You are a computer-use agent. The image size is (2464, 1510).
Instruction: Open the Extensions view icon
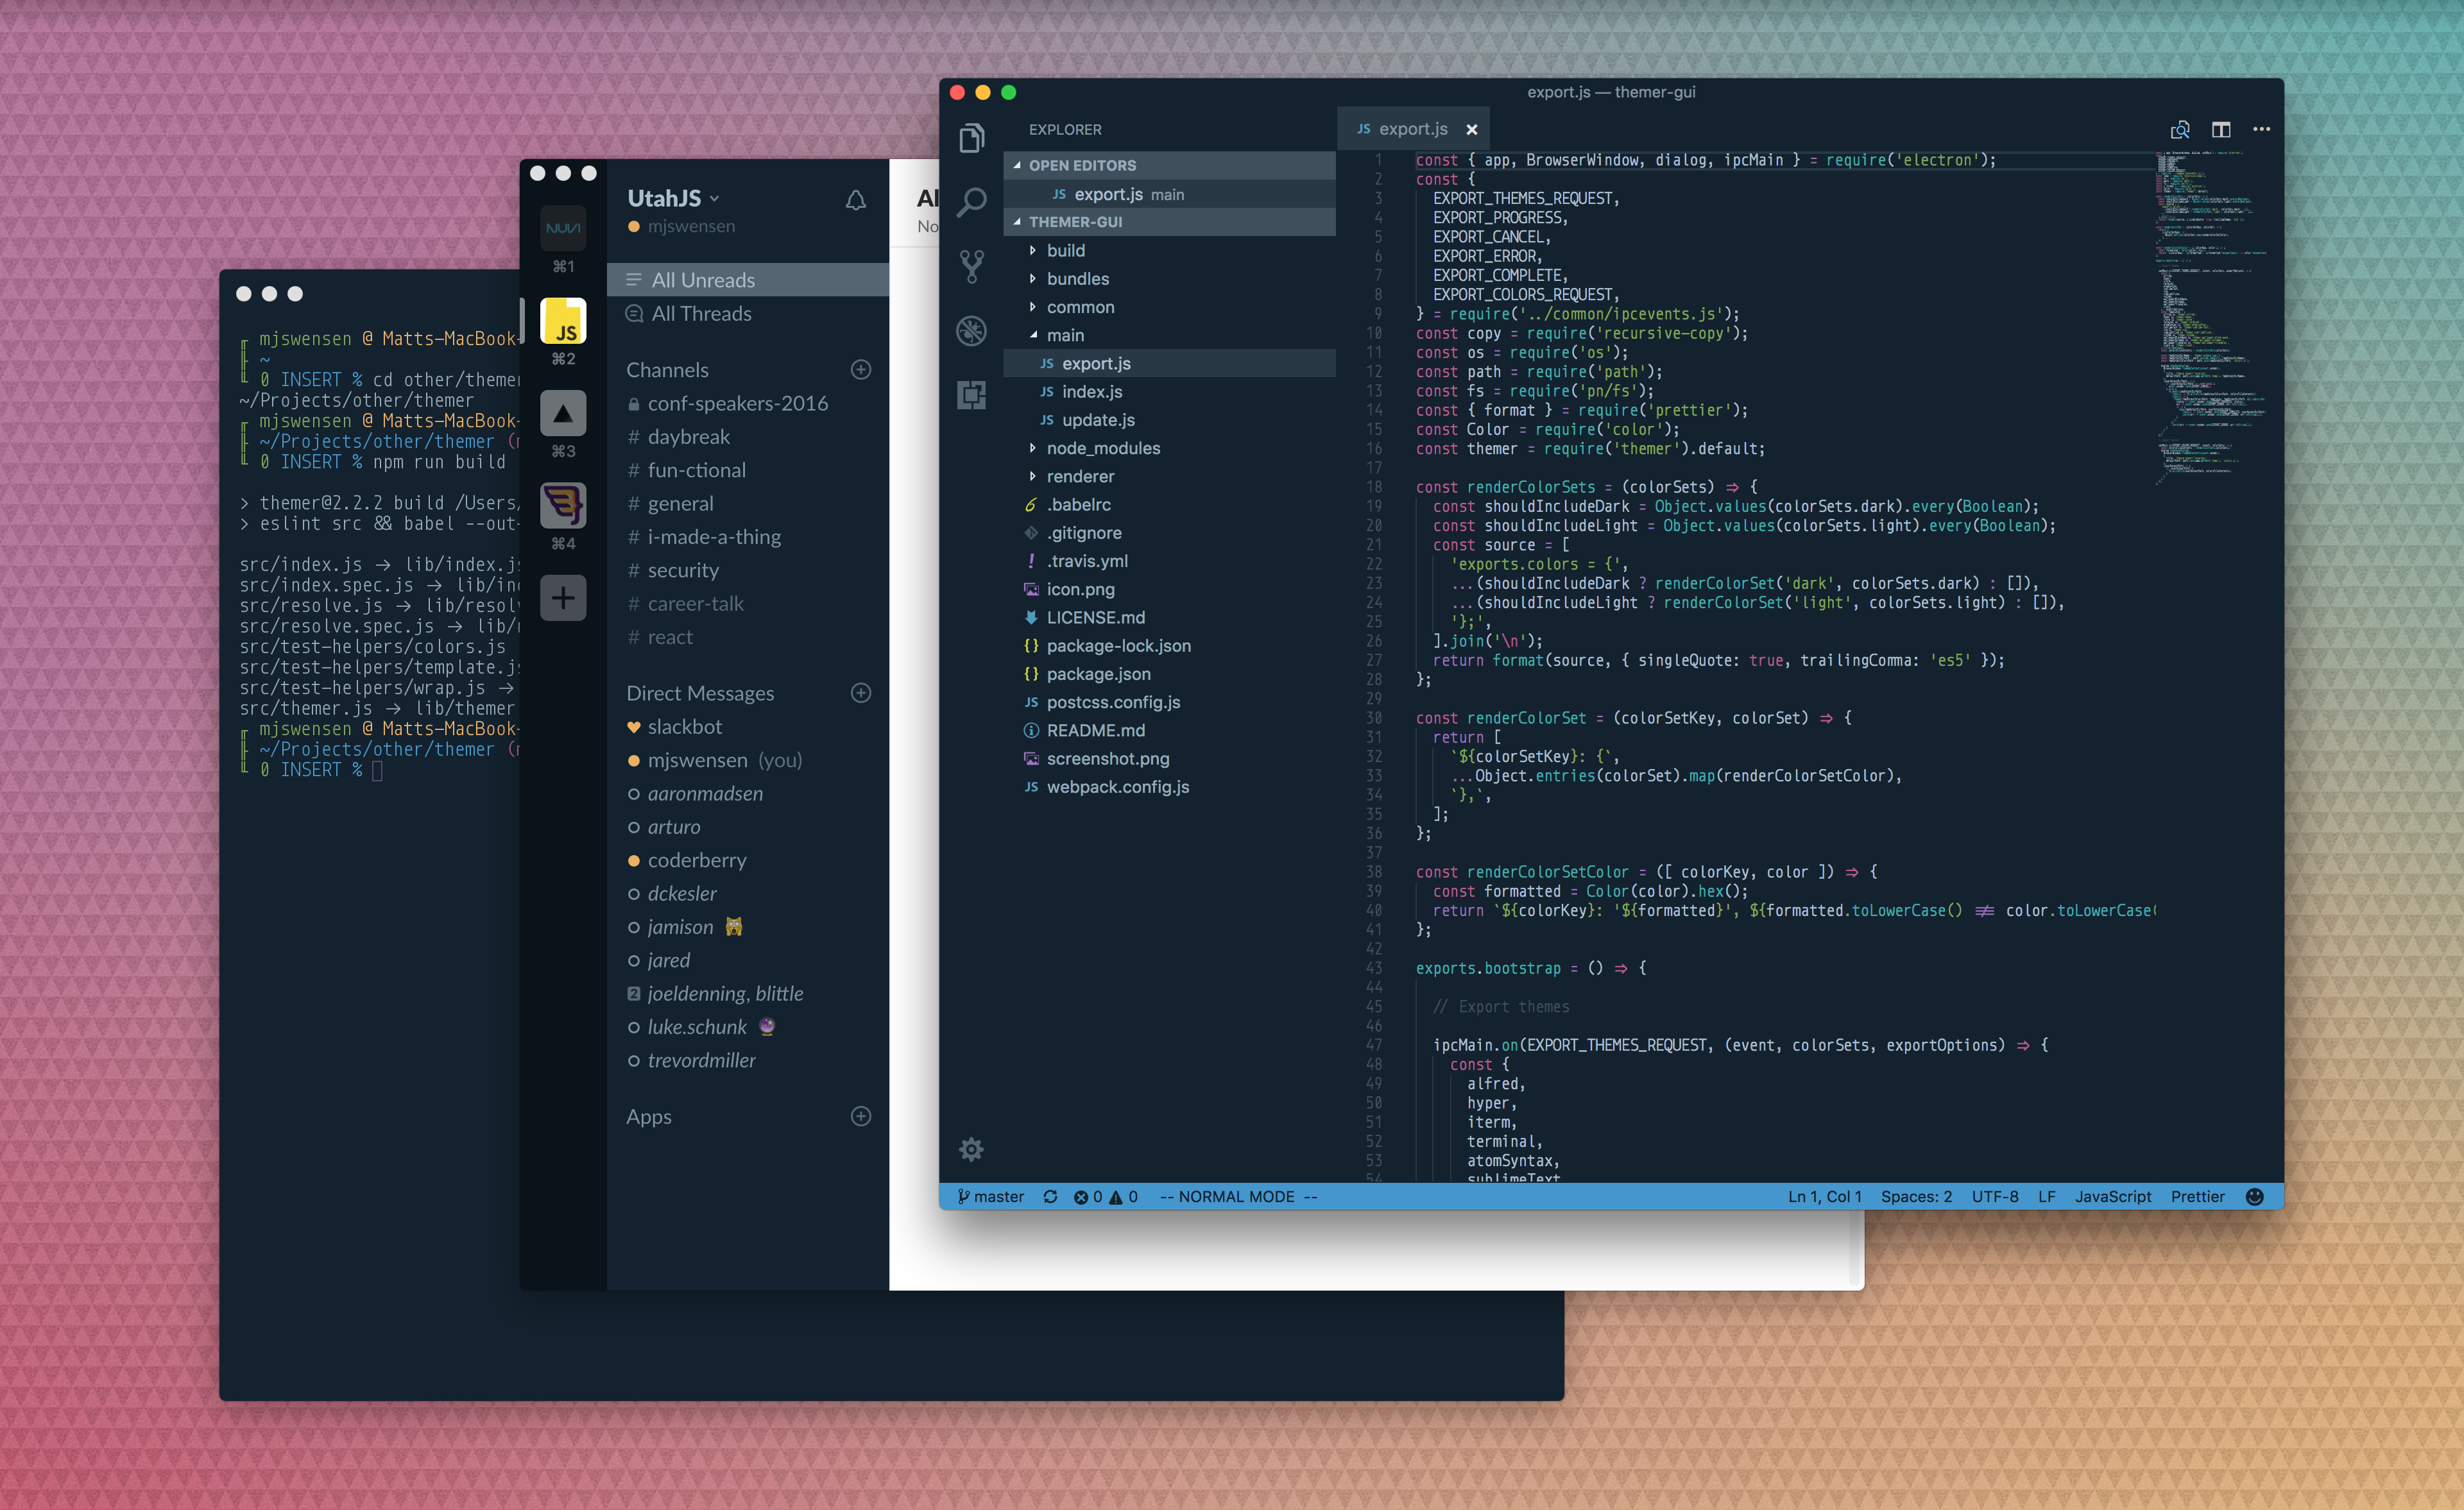(971, 395)
